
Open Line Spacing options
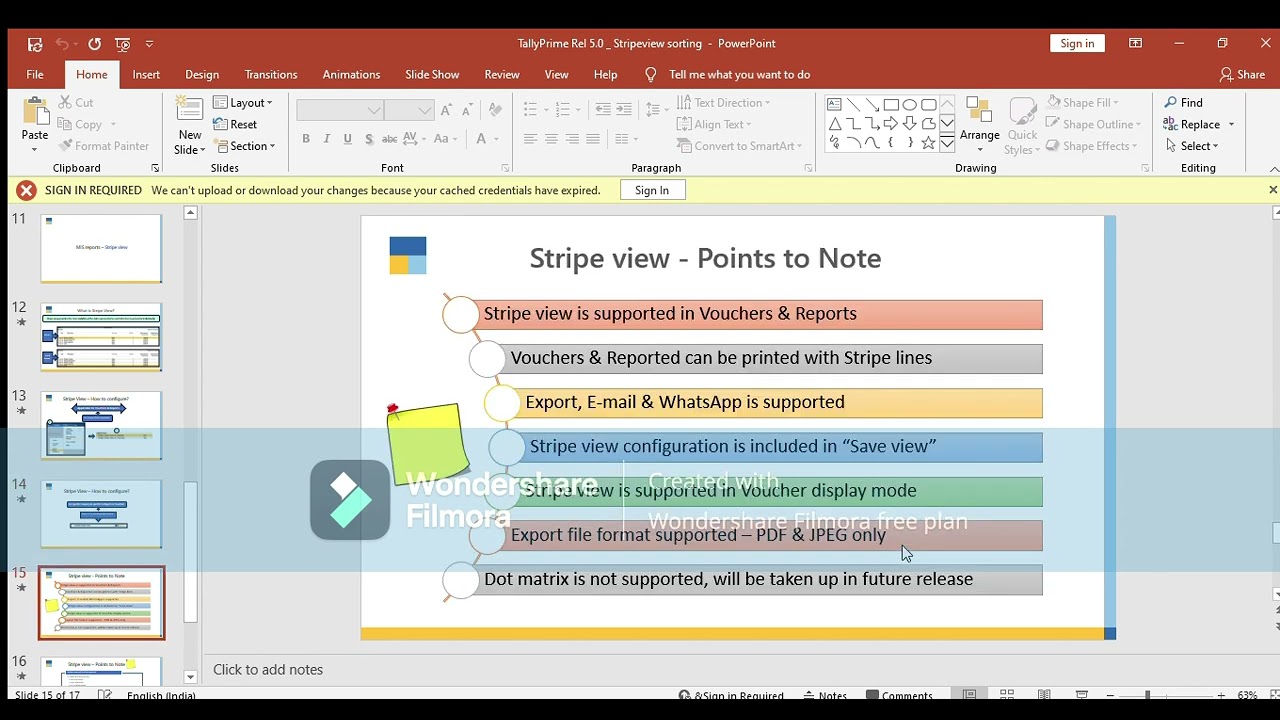coord(656,109)
